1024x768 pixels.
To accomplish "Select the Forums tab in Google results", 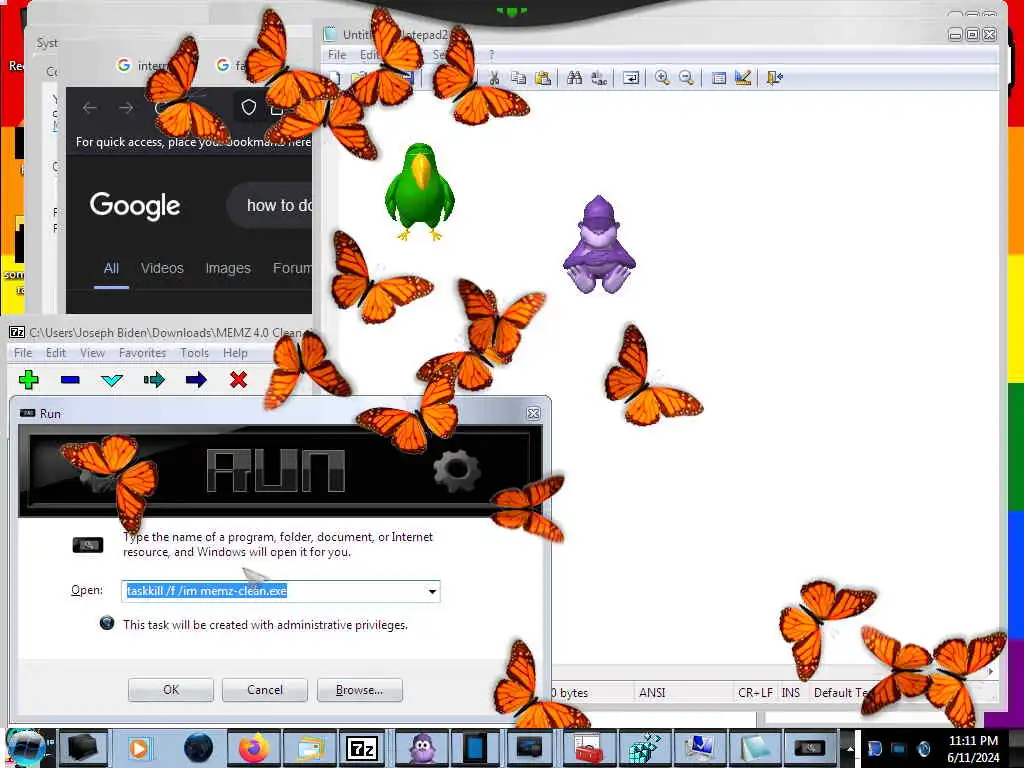I will (292, 268).
